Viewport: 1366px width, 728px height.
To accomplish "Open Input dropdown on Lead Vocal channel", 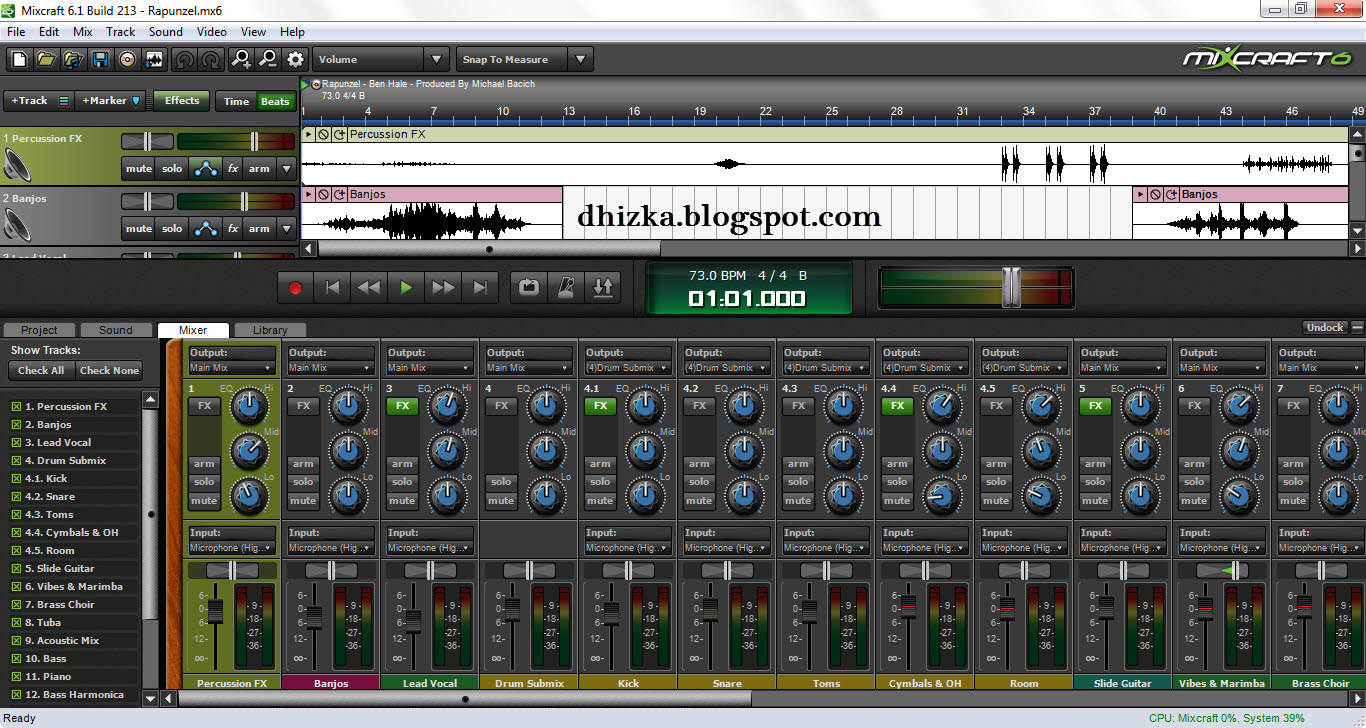I will click(430, 548).
